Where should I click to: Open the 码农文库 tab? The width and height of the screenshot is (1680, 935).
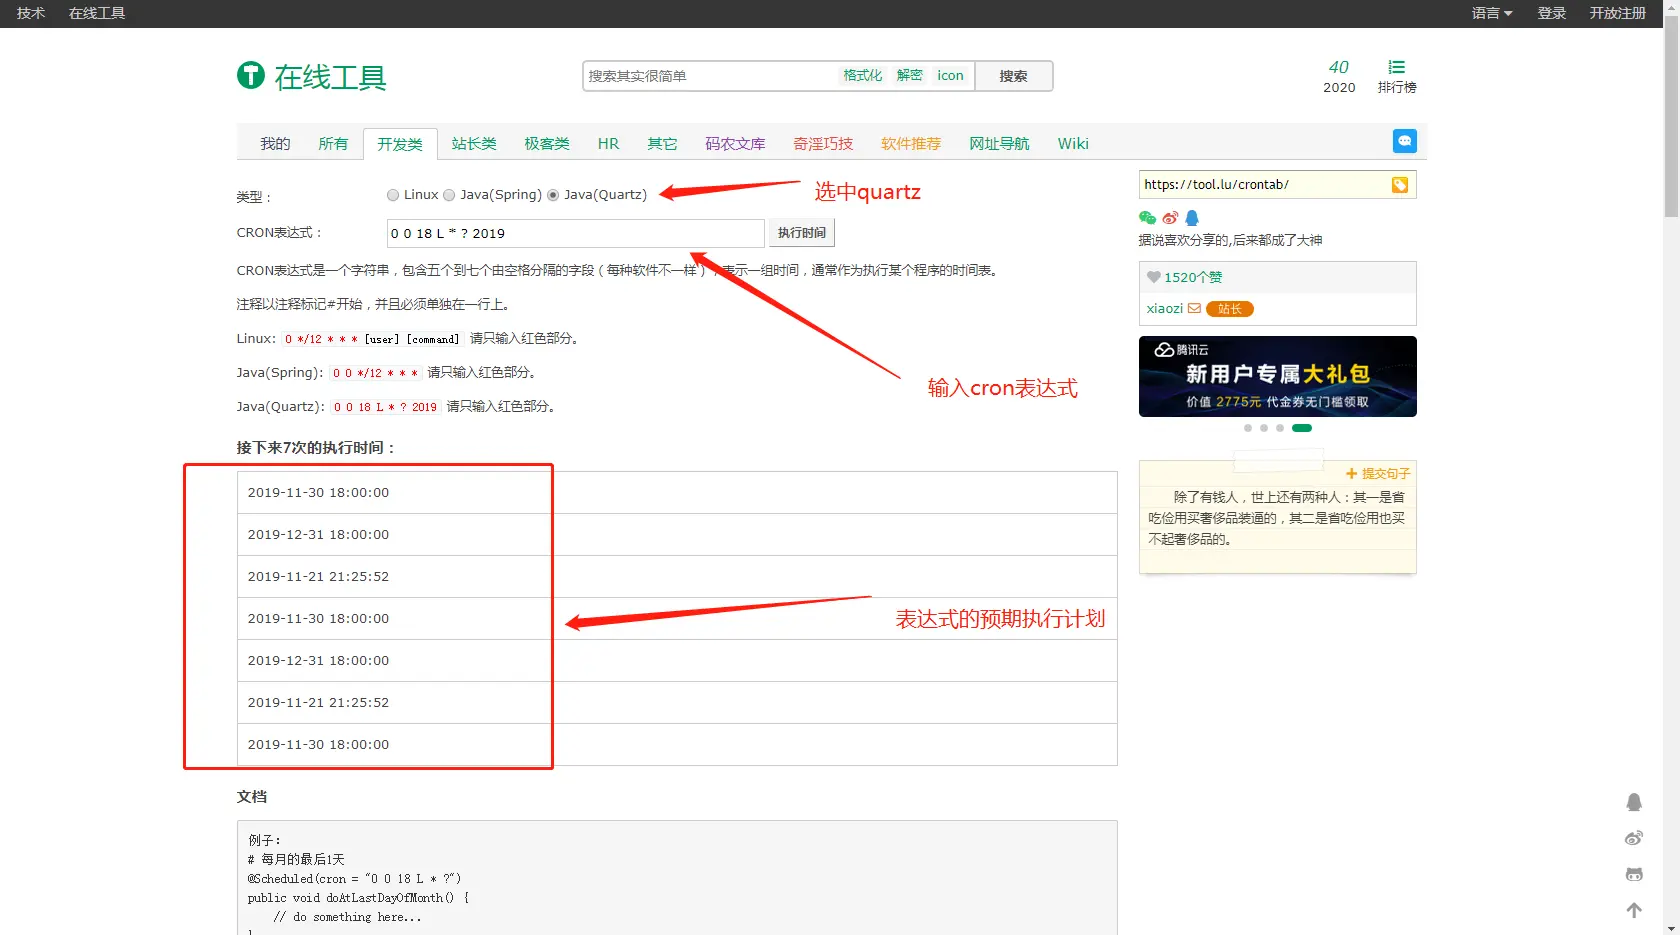[735, 144]
